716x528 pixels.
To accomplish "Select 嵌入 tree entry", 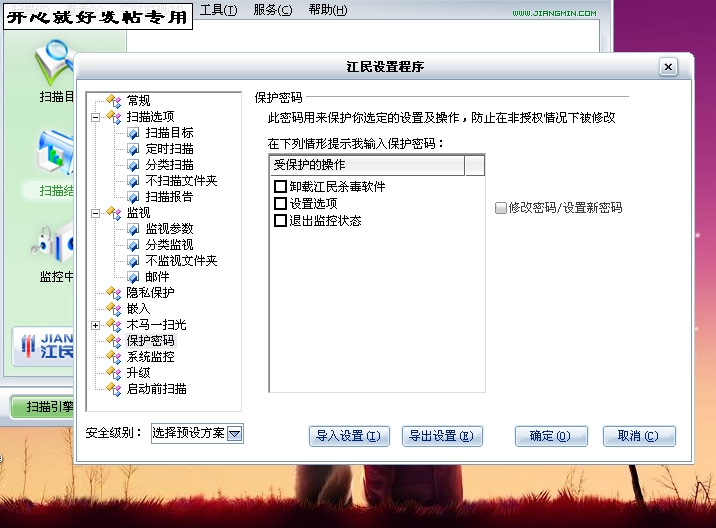I will pos(138,309).
